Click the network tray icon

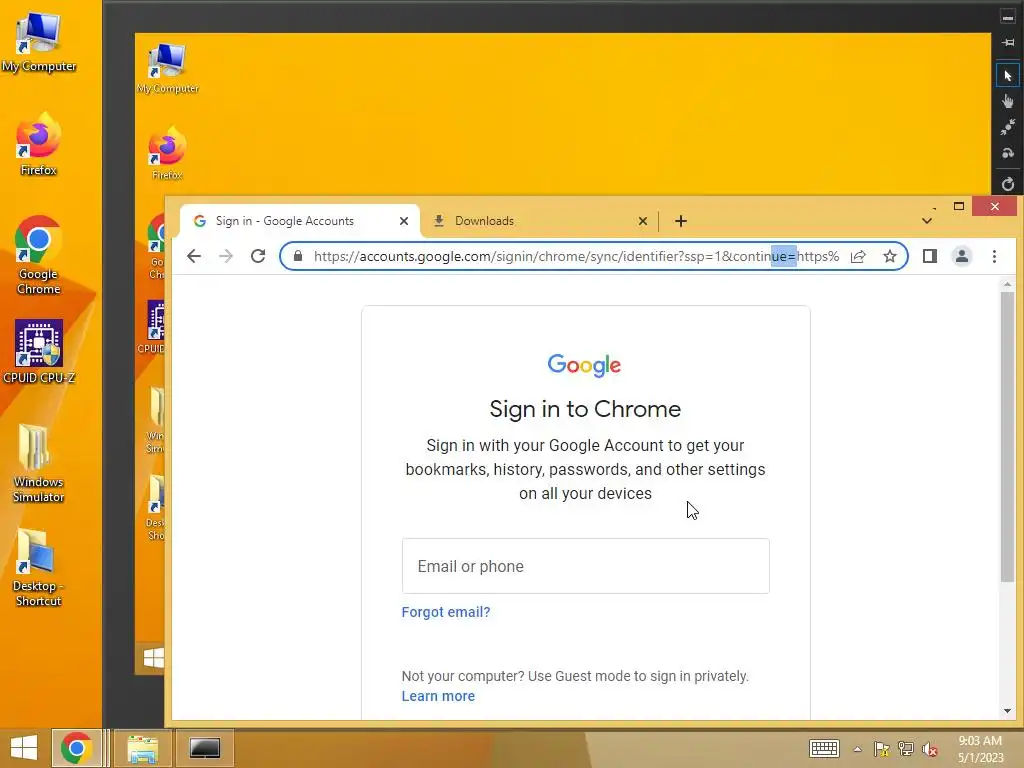(906, 749)
